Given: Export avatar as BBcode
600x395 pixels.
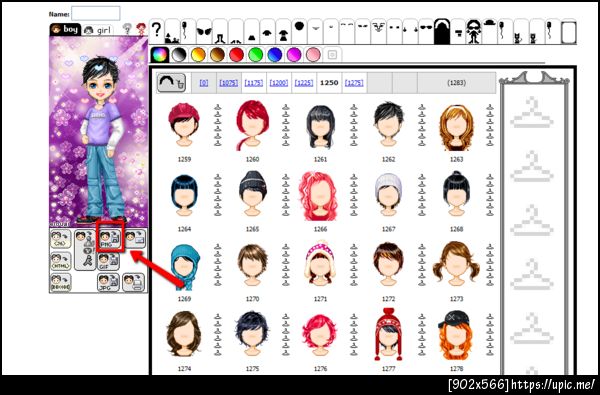Looking at the screenshot, I should [61, 282].
